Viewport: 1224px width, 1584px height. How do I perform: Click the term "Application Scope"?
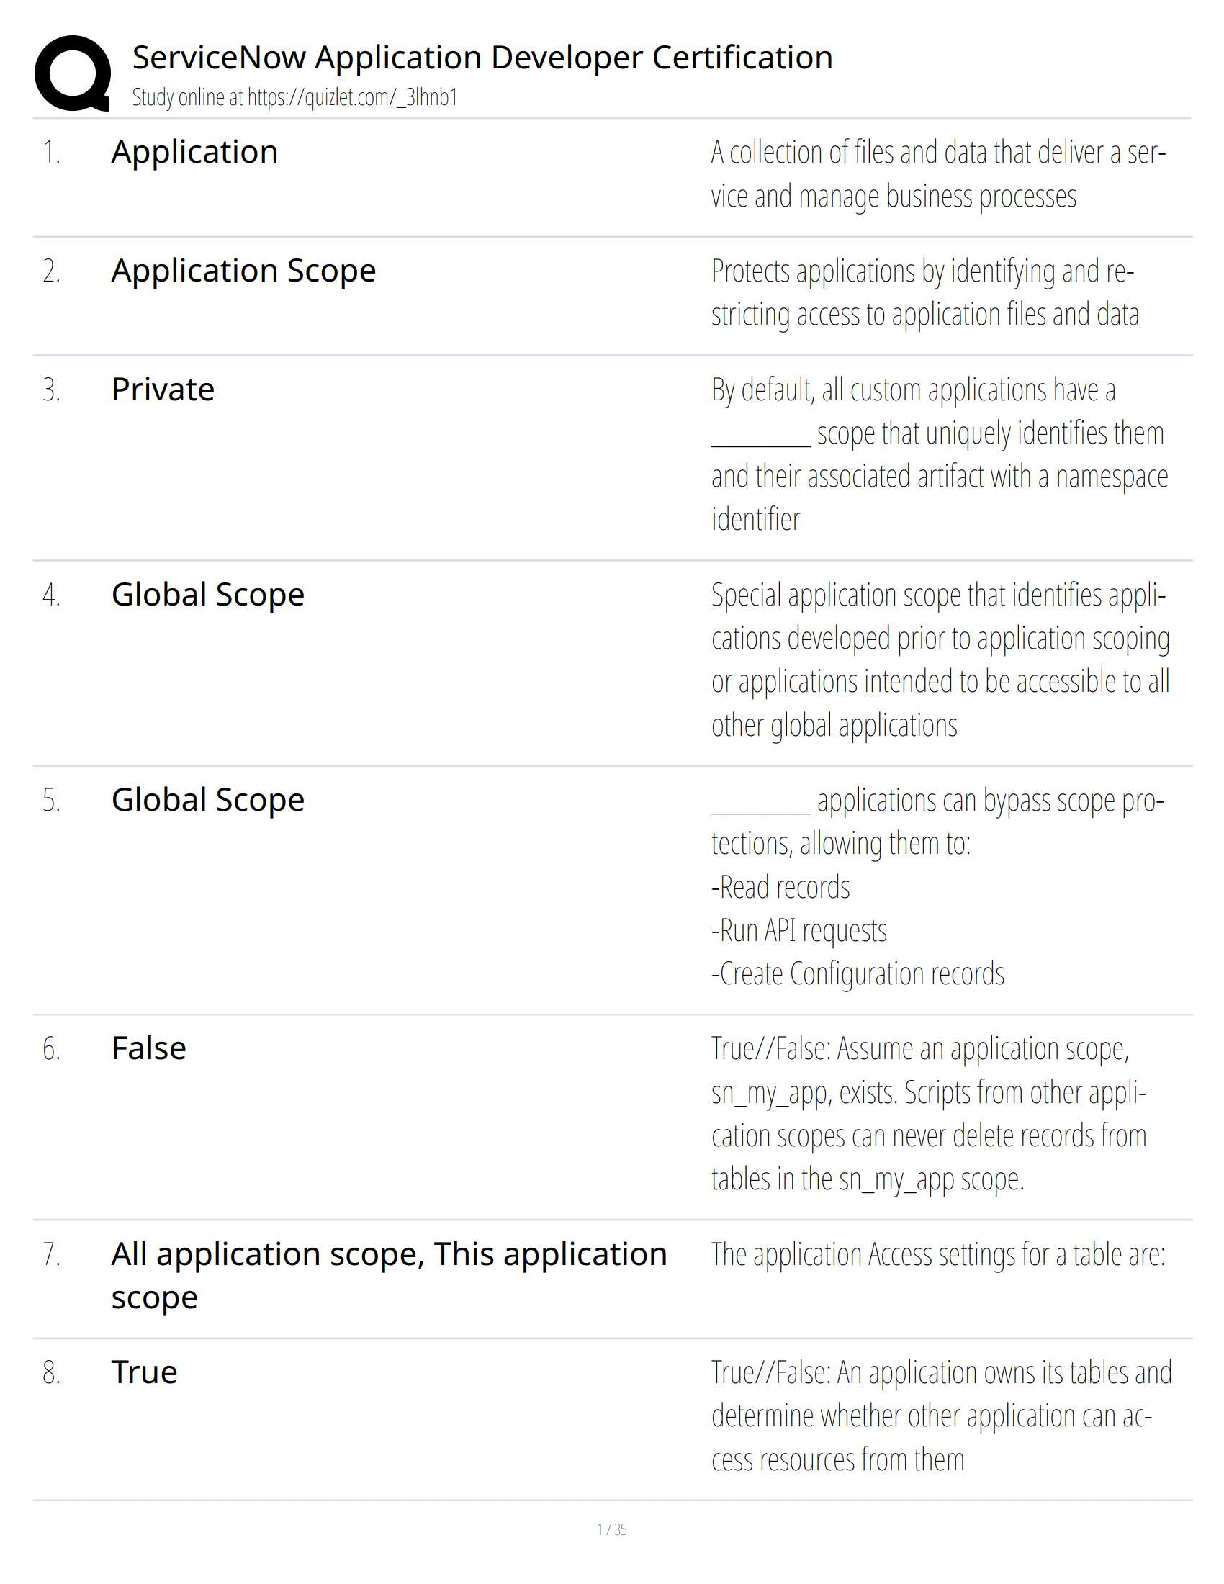click(x=243, y=271)
